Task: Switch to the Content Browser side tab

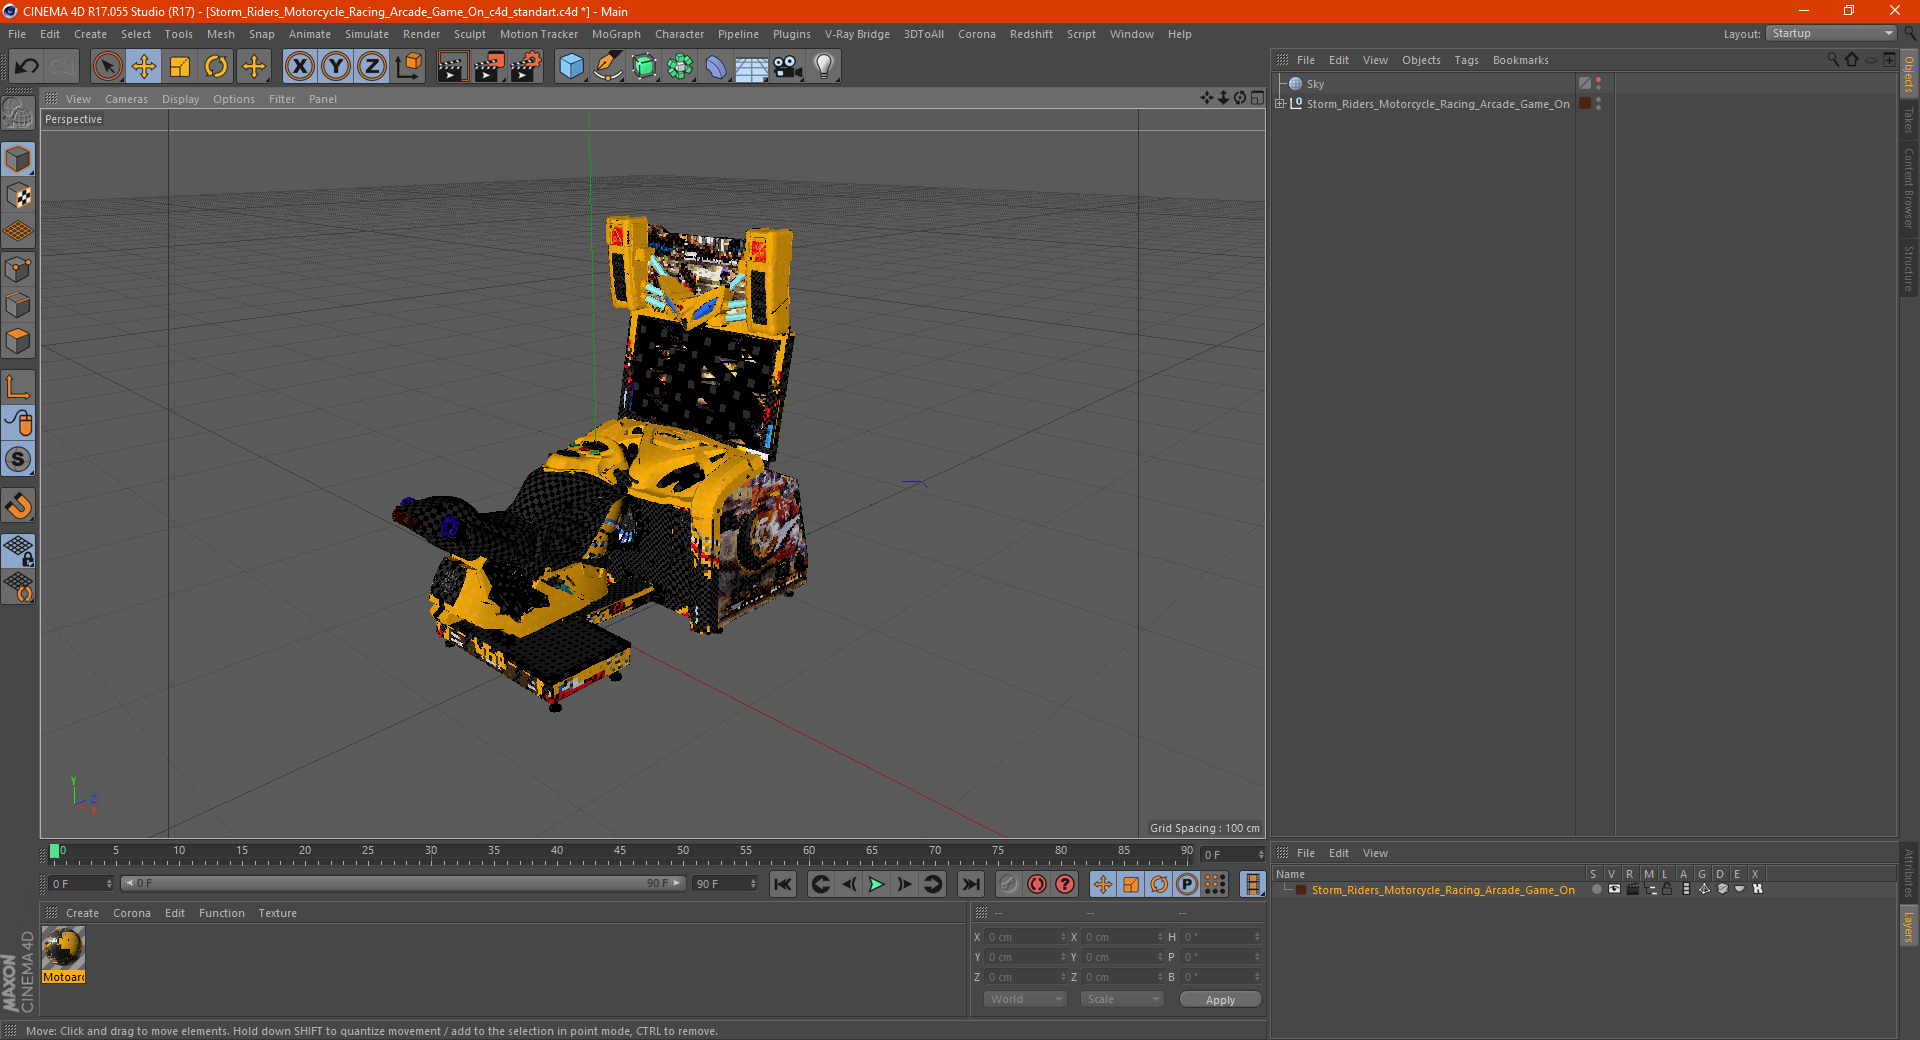Action: [x=1909, y=189]
